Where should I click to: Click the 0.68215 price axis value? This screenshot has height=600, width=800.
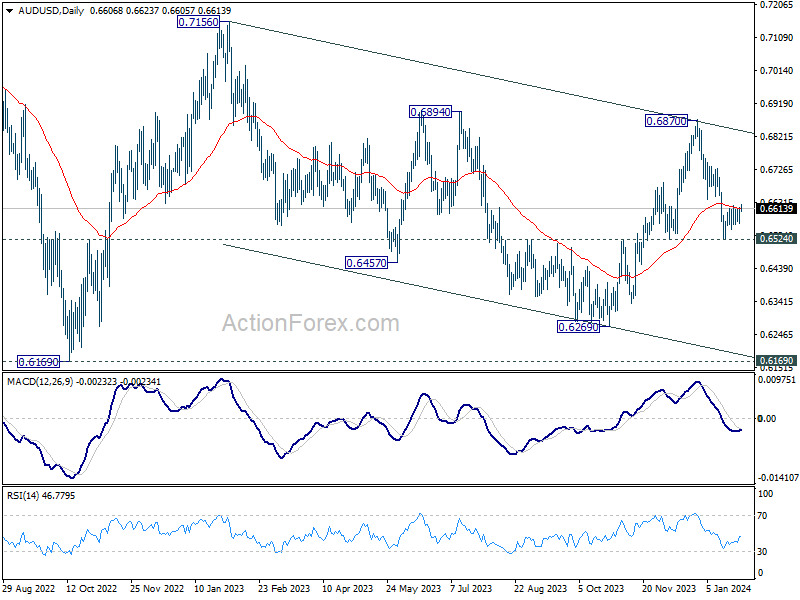tap(776, 137)
